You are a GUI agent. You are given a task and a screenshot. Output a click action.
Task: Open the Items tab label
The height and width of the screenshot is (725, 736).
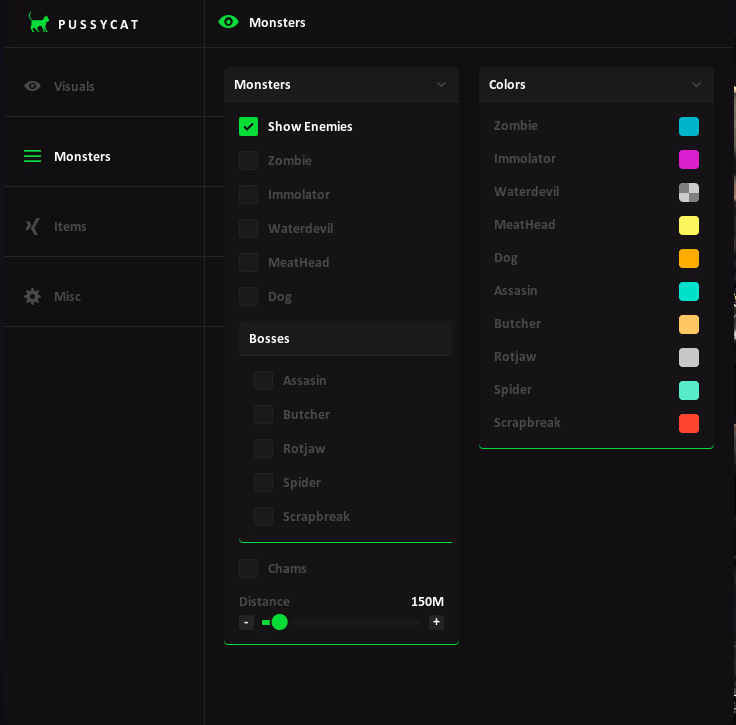(70, 226)
